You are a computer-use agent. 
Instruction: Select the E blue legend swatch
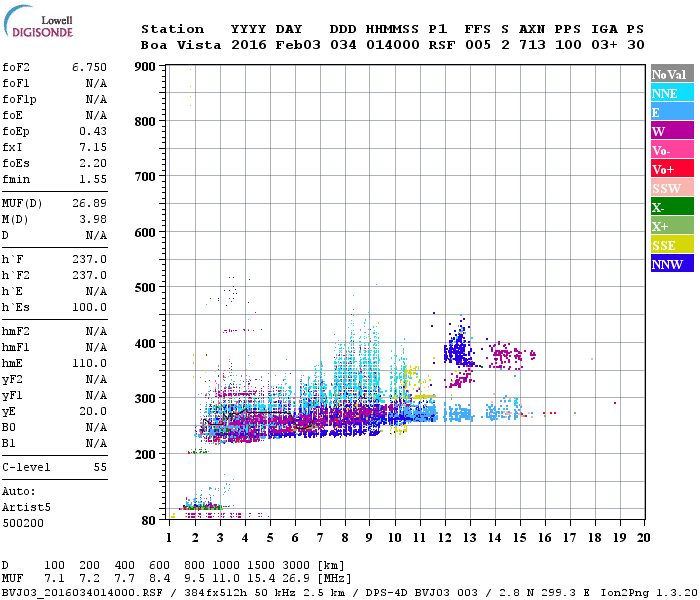672,112
